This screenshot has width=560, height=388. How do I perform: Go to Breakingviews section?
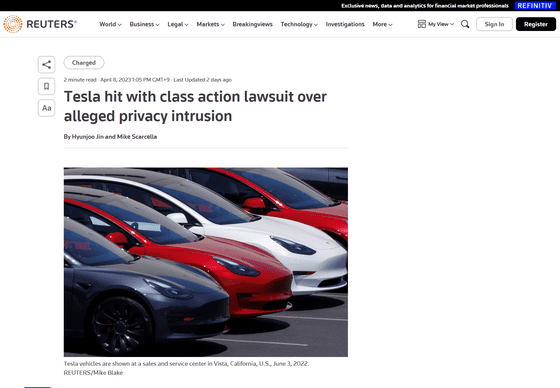252,24
